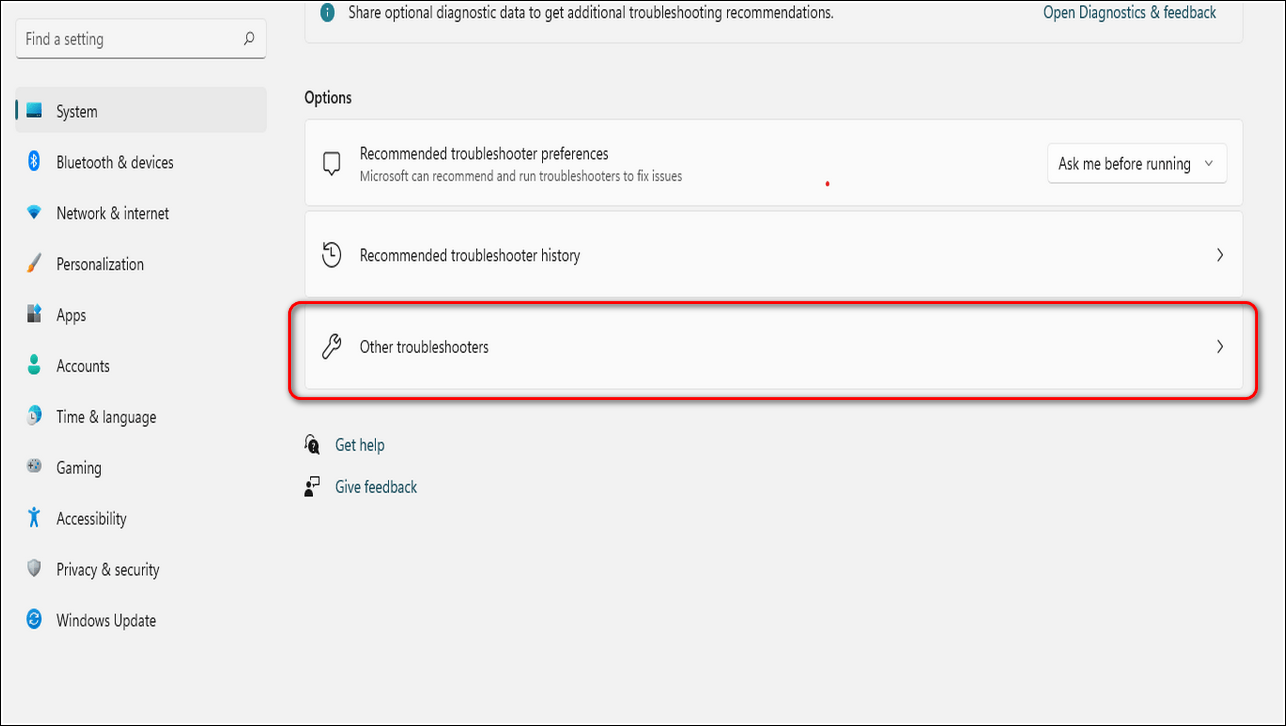Go to Accessibility settings page
The height and width of the screenshot is (726, 1286).
(x=91, y=518)
